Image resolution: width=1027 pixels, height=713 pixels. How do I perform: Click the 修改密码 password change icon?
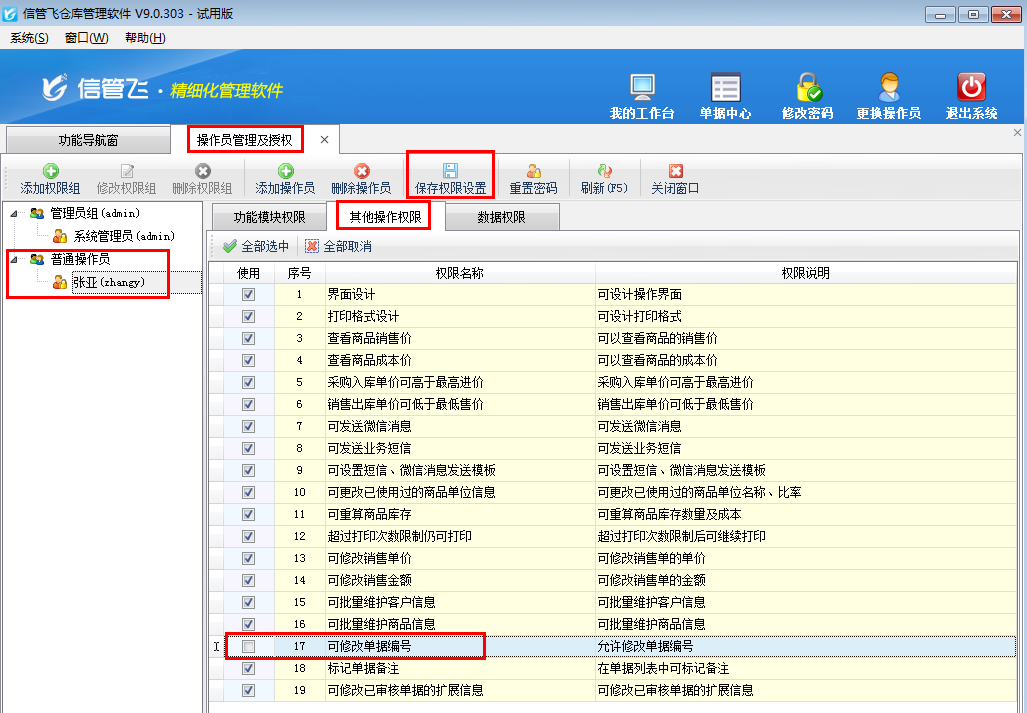tap(806, 96)
